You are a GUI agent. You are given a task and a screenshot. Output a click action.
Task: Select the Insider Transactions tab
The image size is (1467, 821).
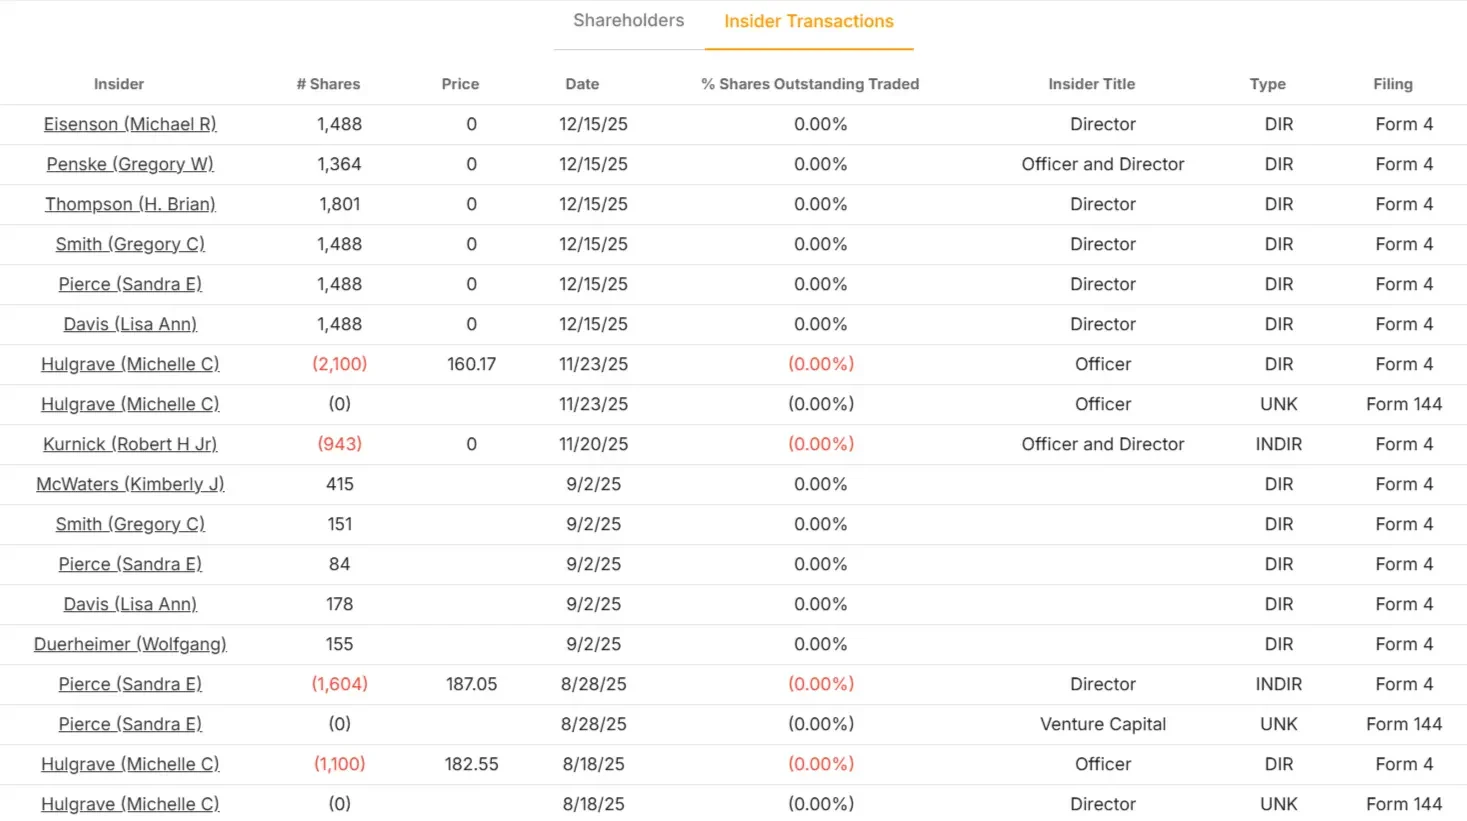coord(808,21)
